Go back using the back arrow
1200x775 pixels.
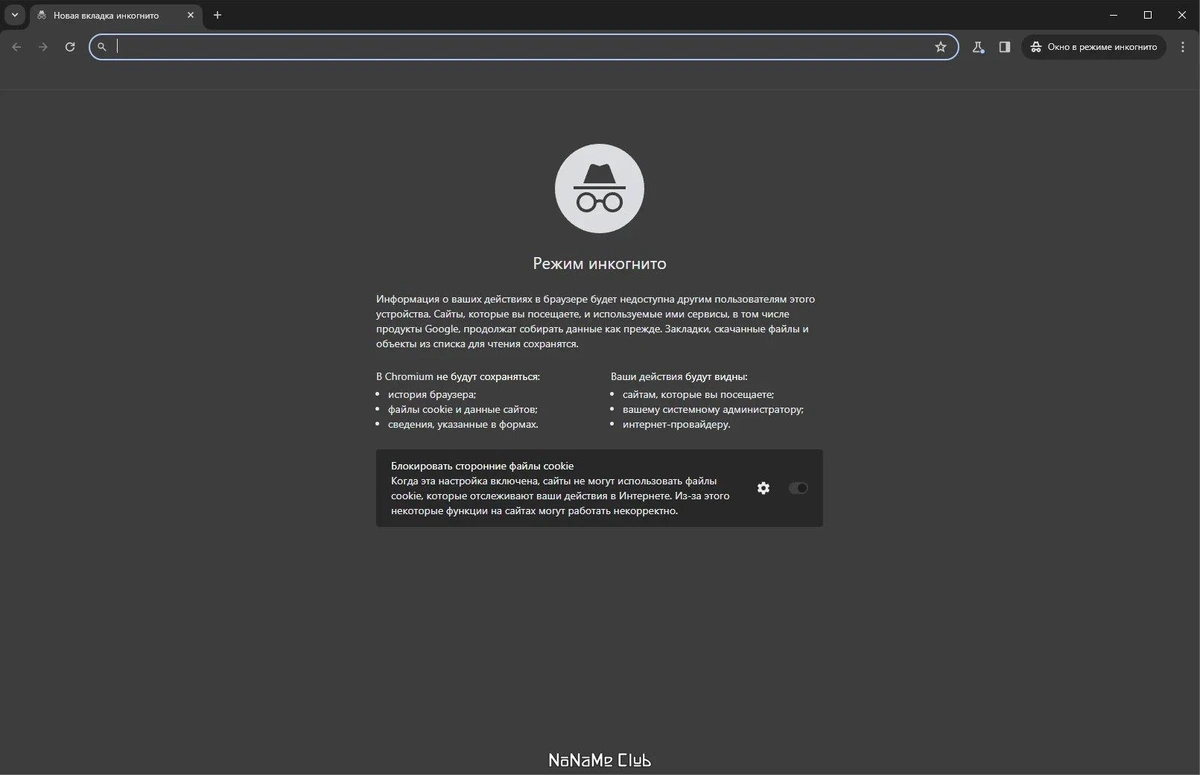pyautogui.click(x=16, y=47)
